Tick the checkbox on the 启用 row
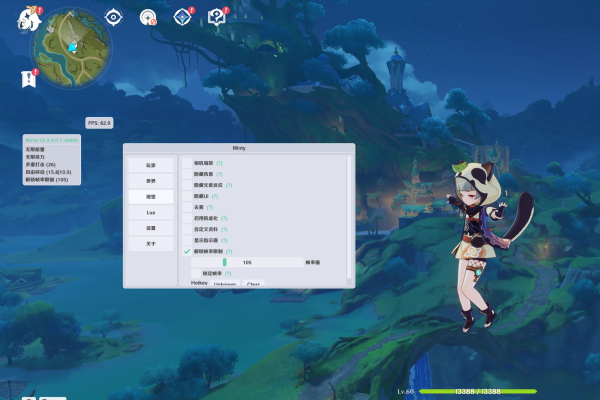This screenshot has width=600, height=400. [187, 218]
